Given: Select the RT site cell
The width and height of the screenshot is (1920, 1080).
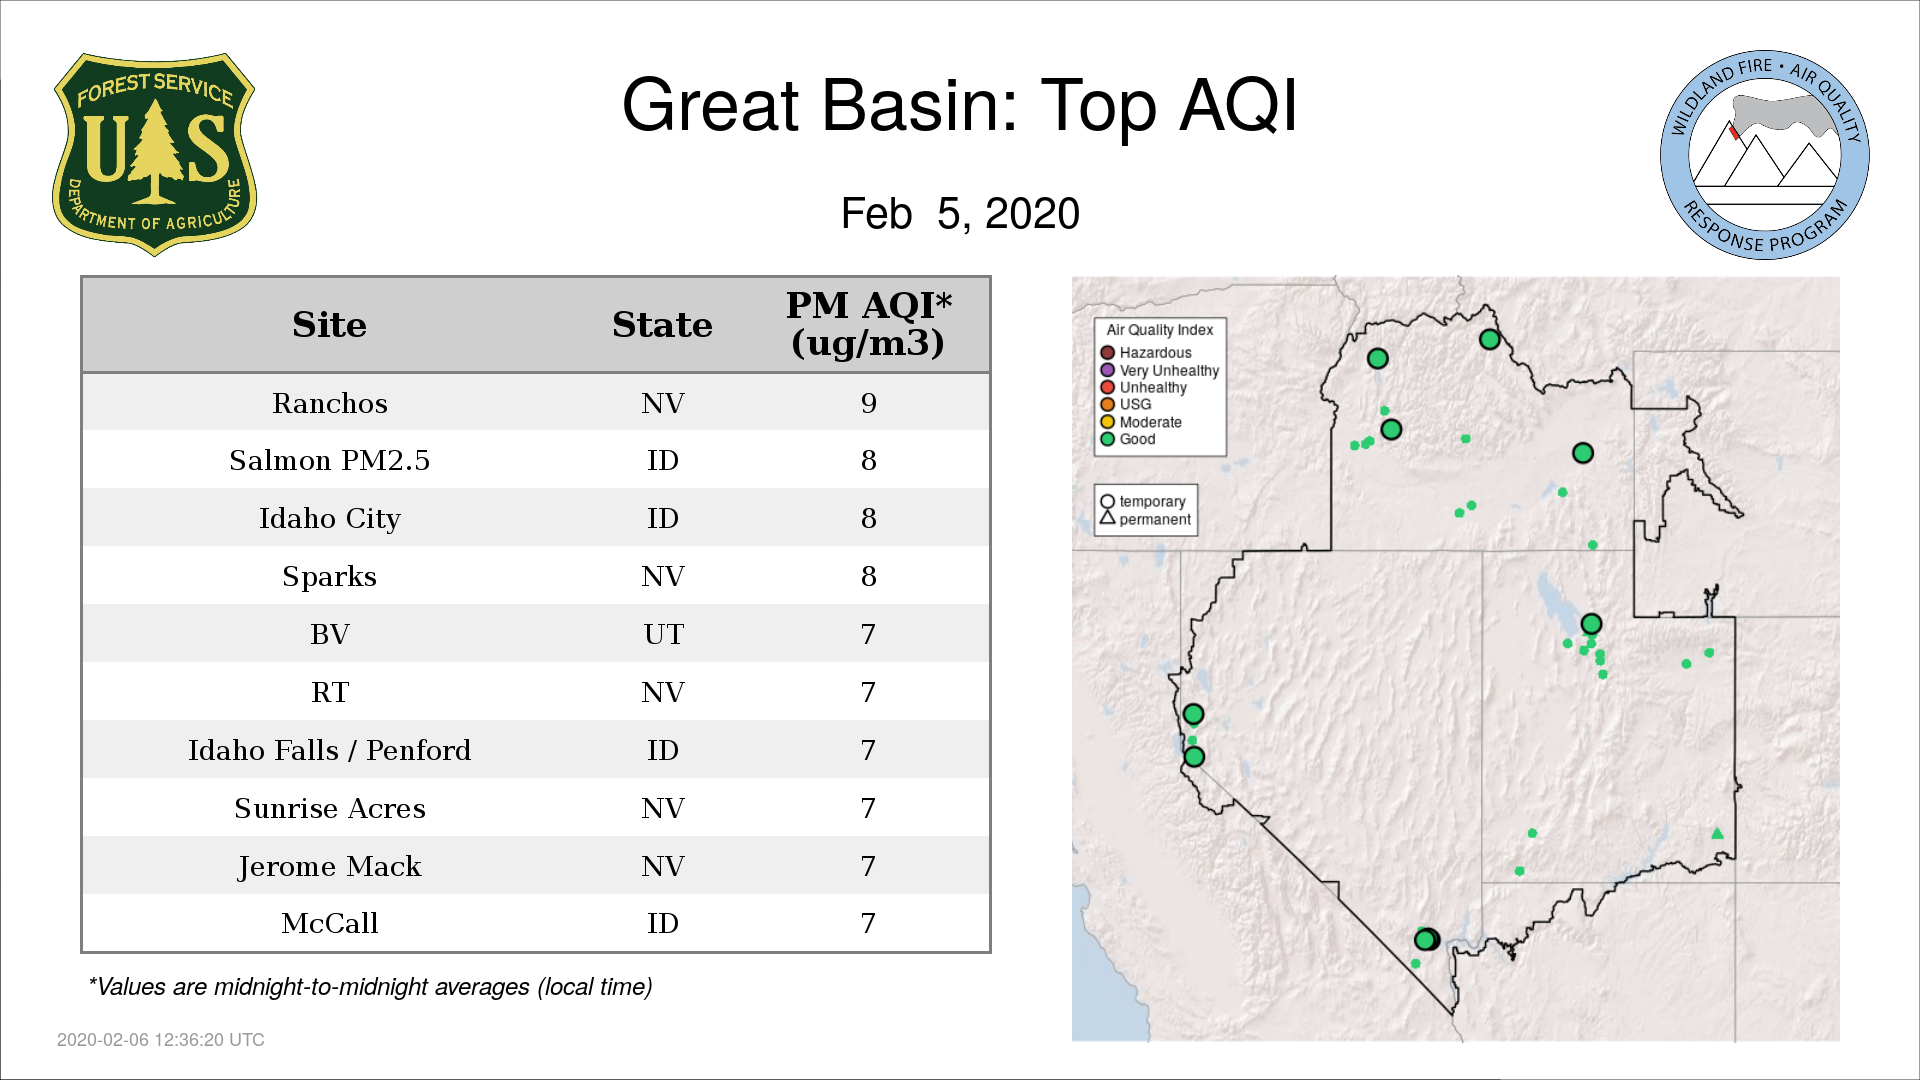Looking at the screenshot, I should click(x=330, y=692).
